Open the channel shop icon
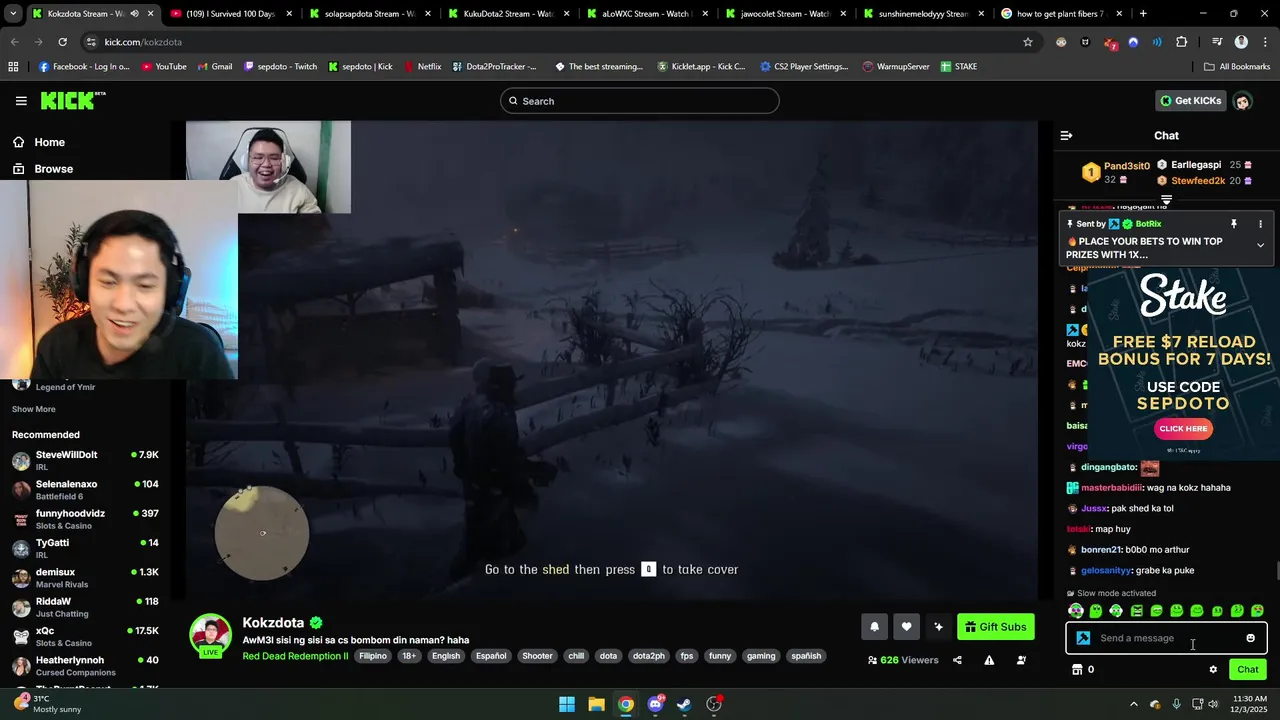Image resolution: width=1280 pixels, height=720 pixels. (x=1077, y=670)
